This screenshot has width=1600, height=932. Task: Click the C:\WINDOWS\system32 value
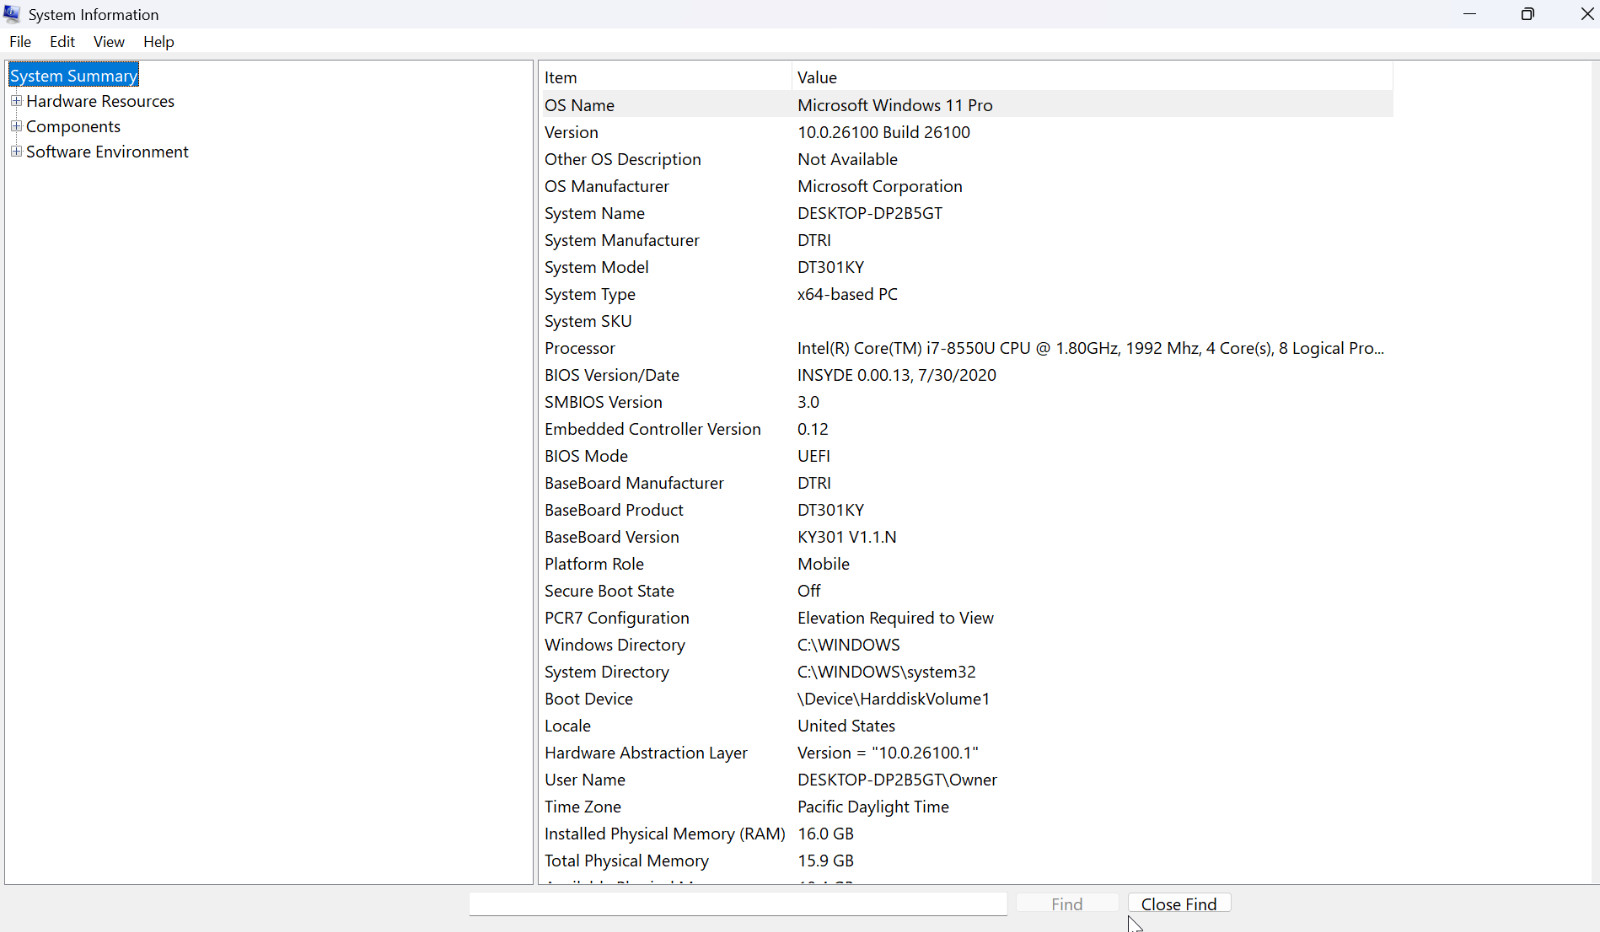coord(887,672)
